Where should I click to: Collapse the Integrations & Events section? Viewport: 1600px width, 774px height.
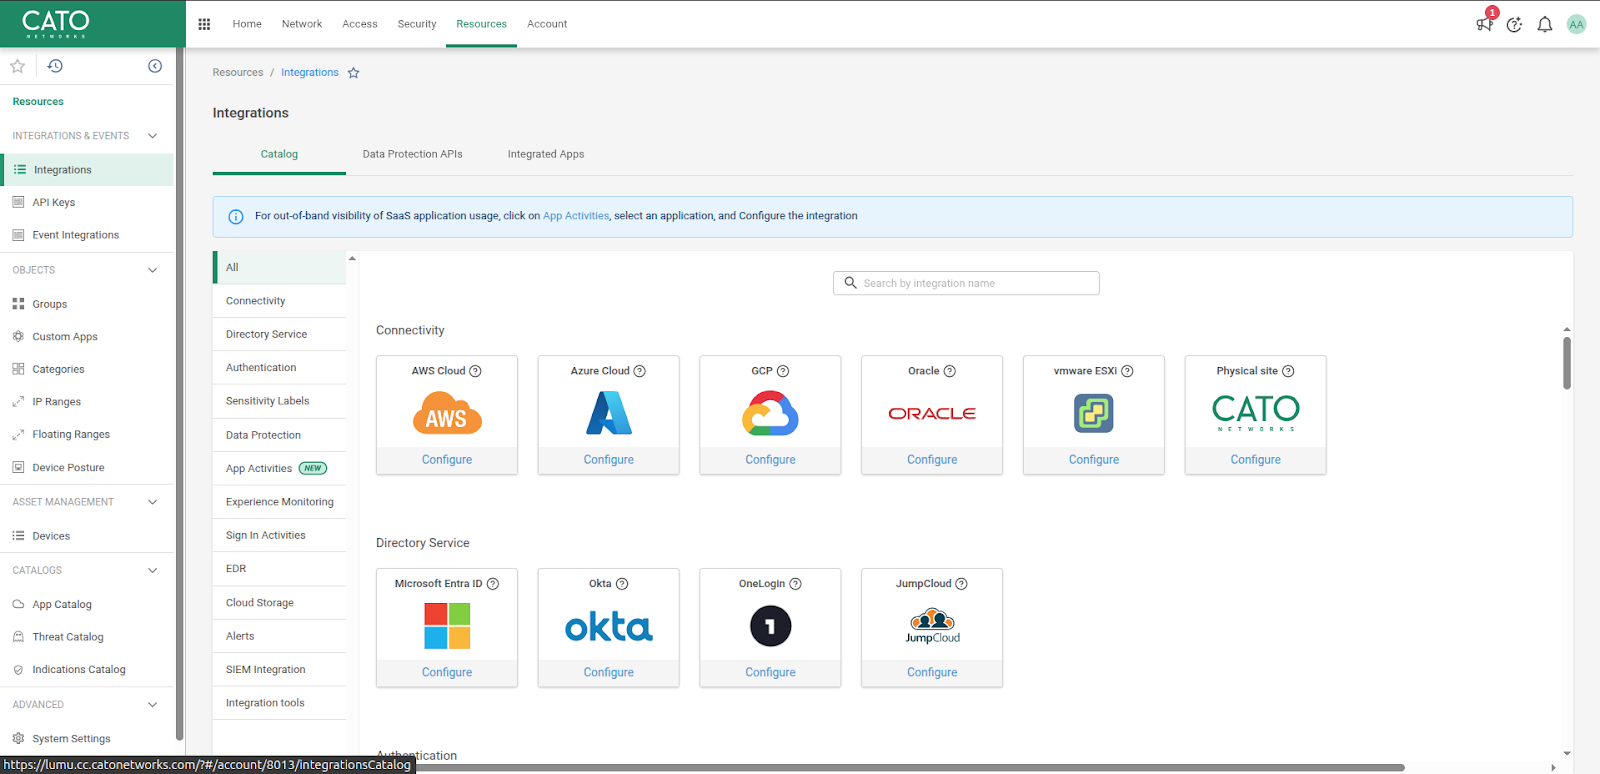click(152, 136)
